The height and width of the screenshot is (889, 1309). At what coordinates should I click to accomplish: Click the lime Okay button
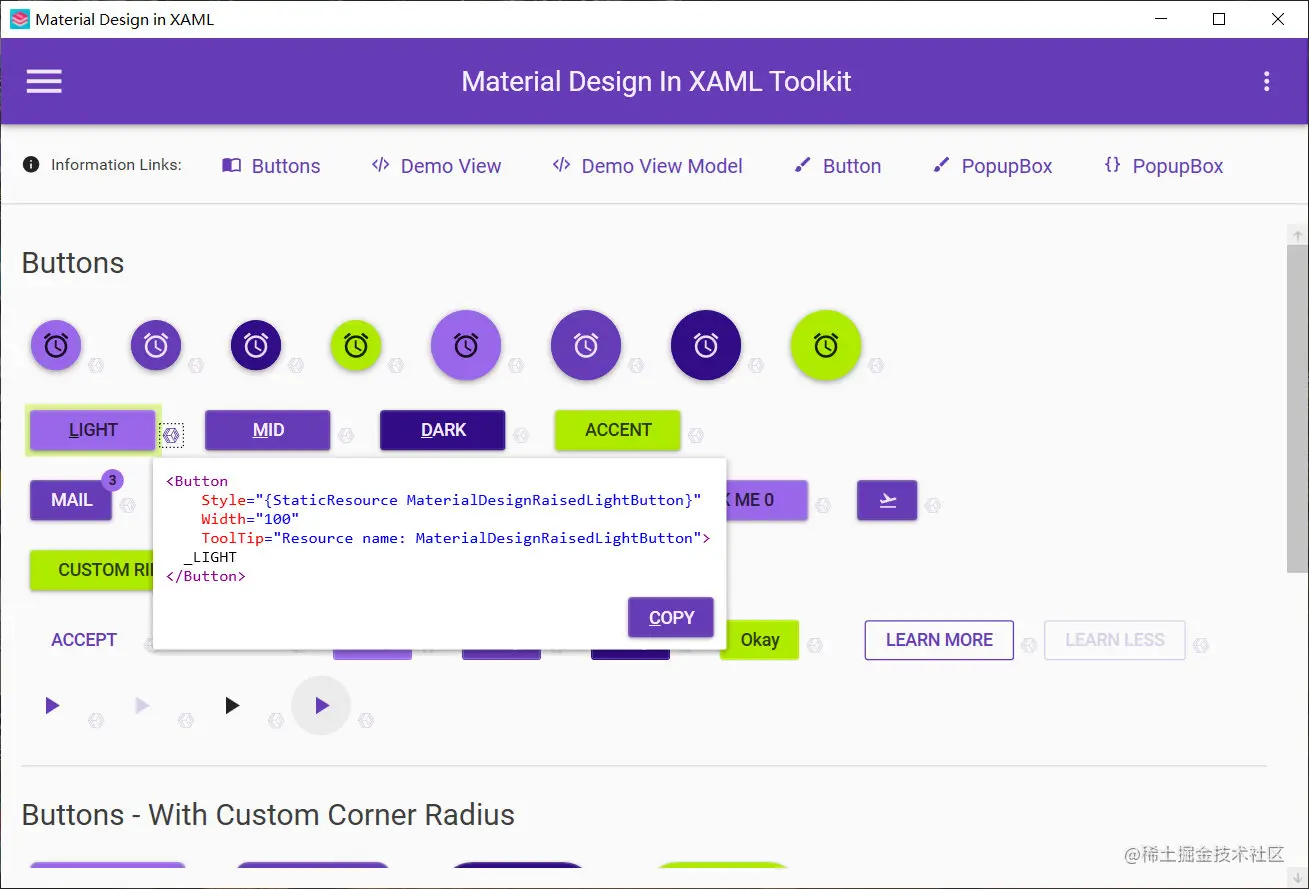[760, 640]
